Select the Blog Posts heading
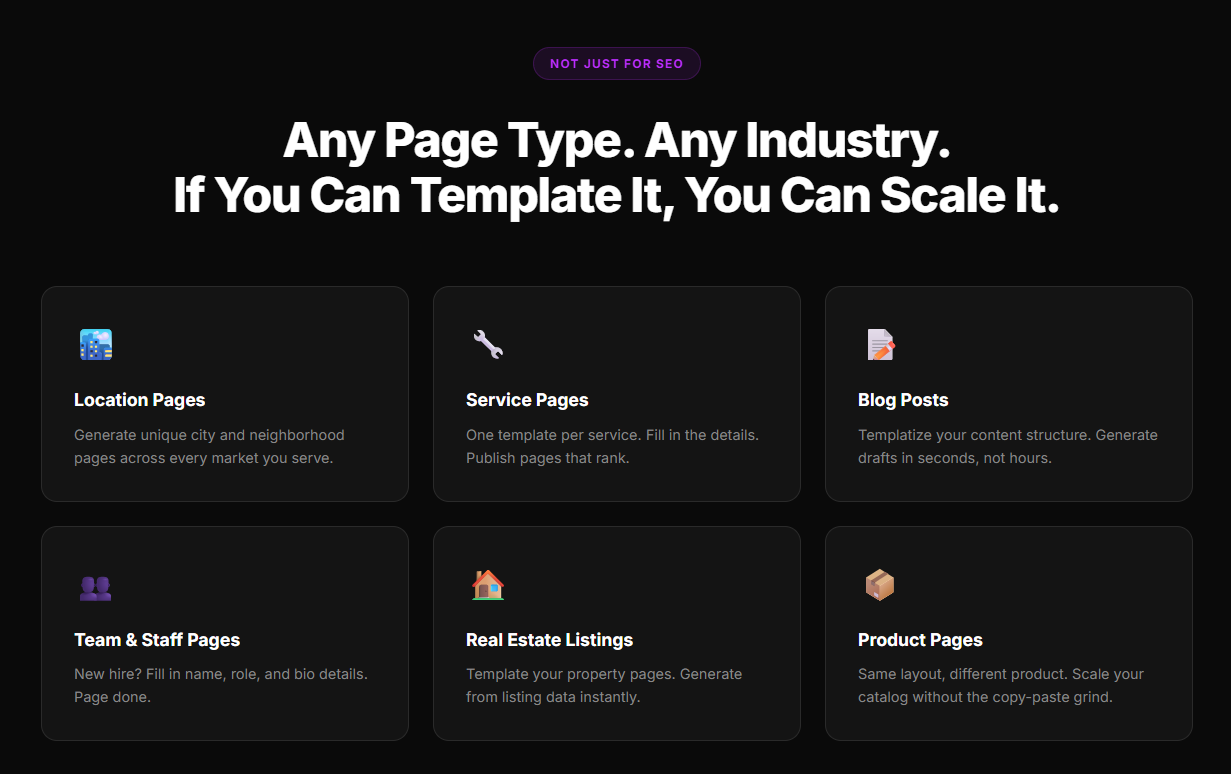Image resolution: width=1231 pixels, height=774 pixels. pos(903,400)
